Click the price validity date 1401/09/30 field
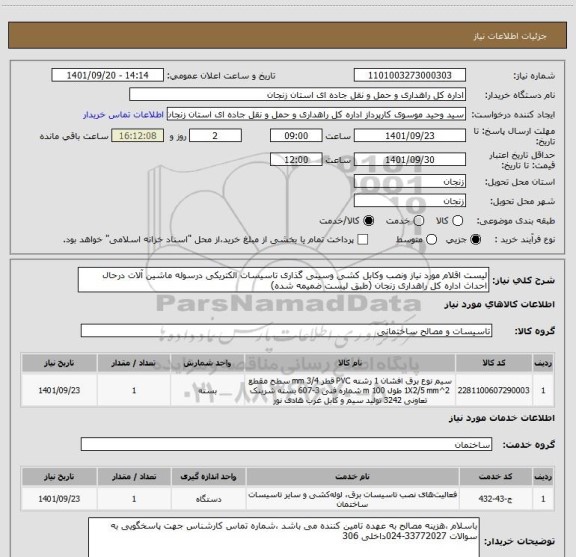 pos(410,159)
